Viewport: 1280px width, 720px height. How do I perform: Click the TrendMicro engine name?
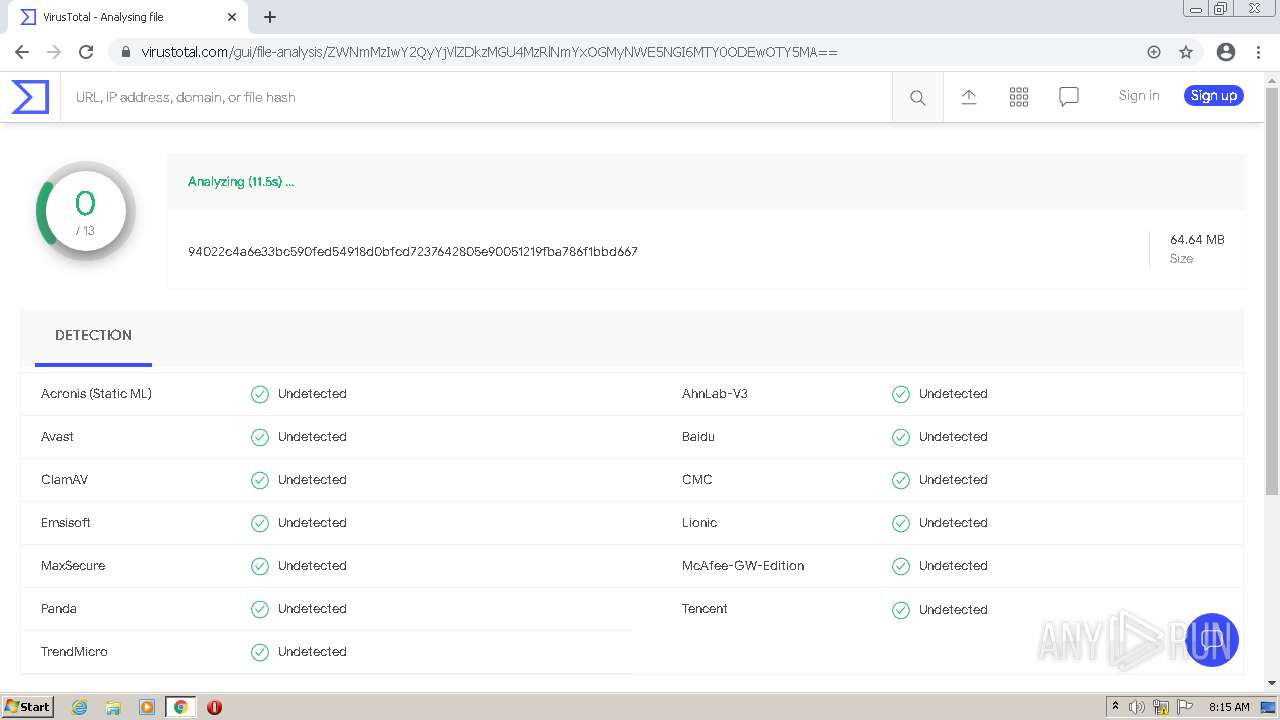tap(74, 651)
